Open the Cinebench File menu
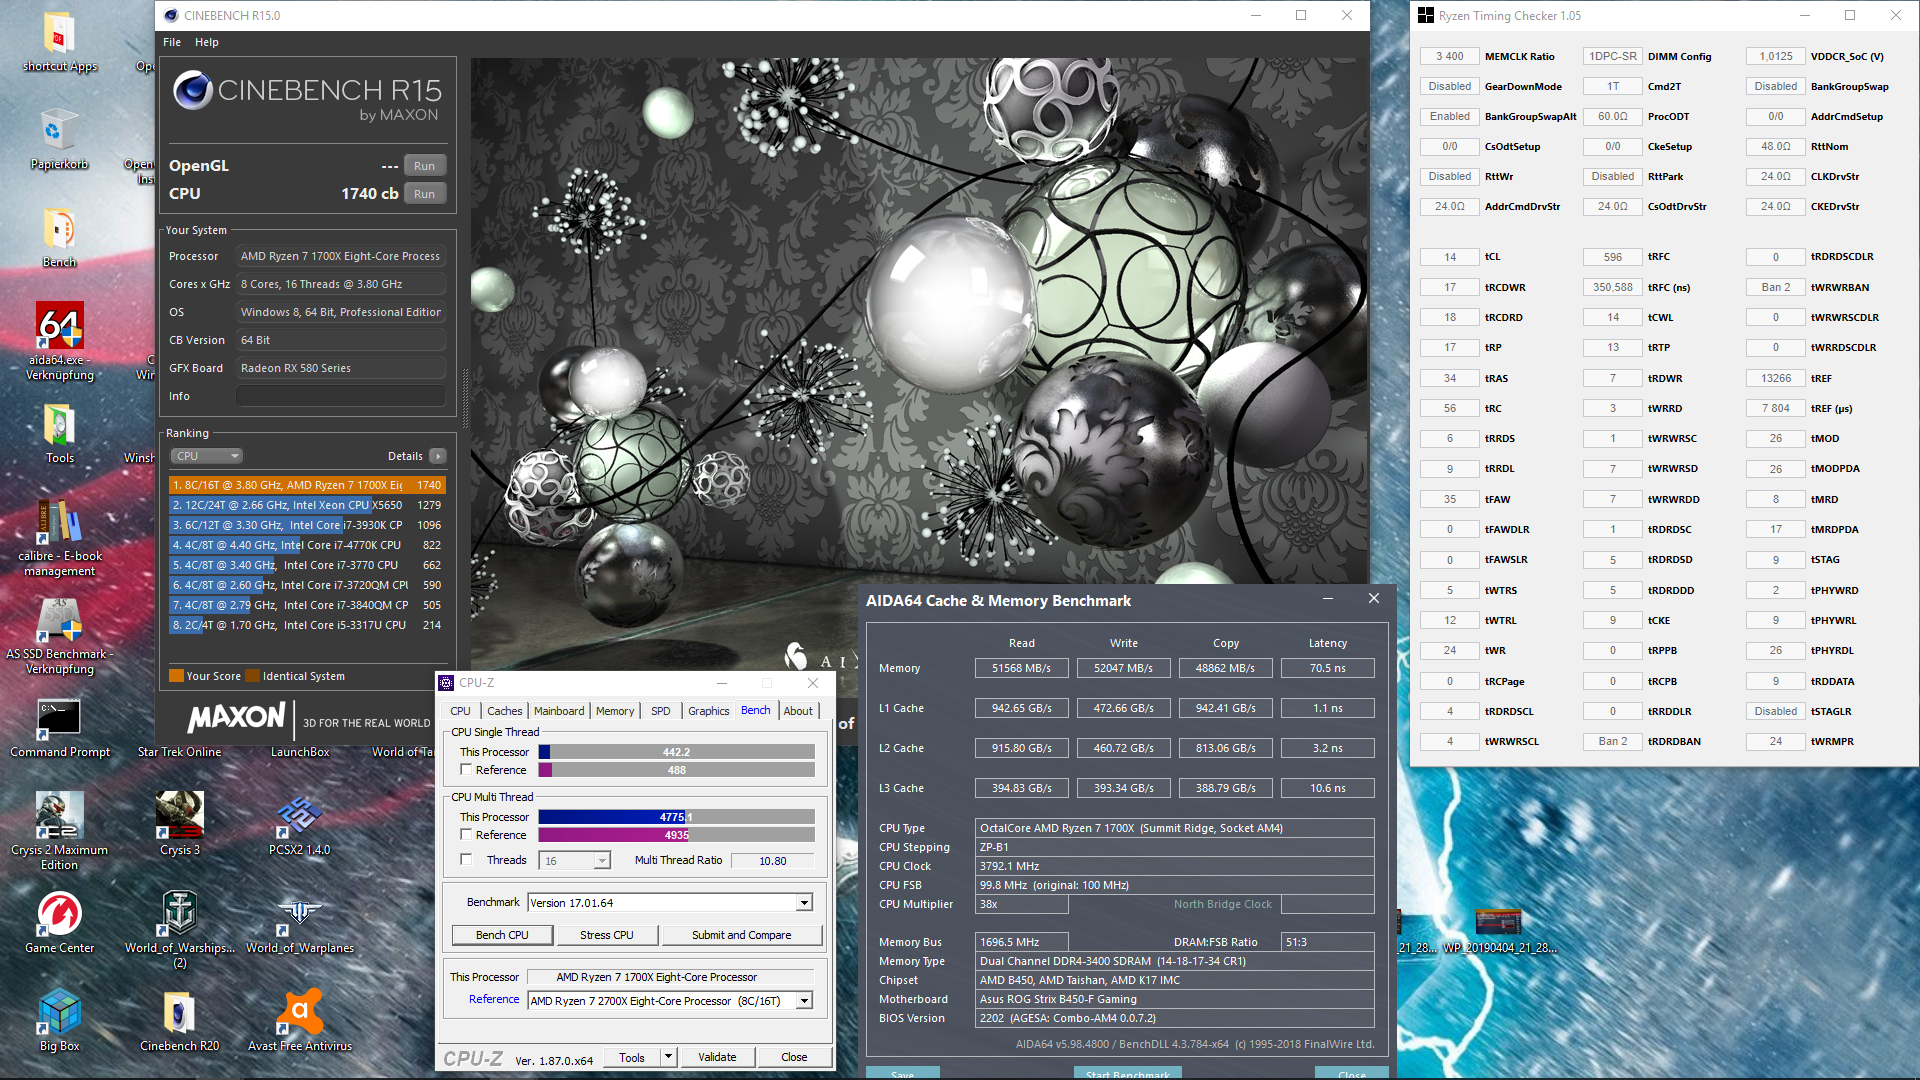Image resolution: width=1920 pixels, height=1080 pixels. [x=172, y=42]
